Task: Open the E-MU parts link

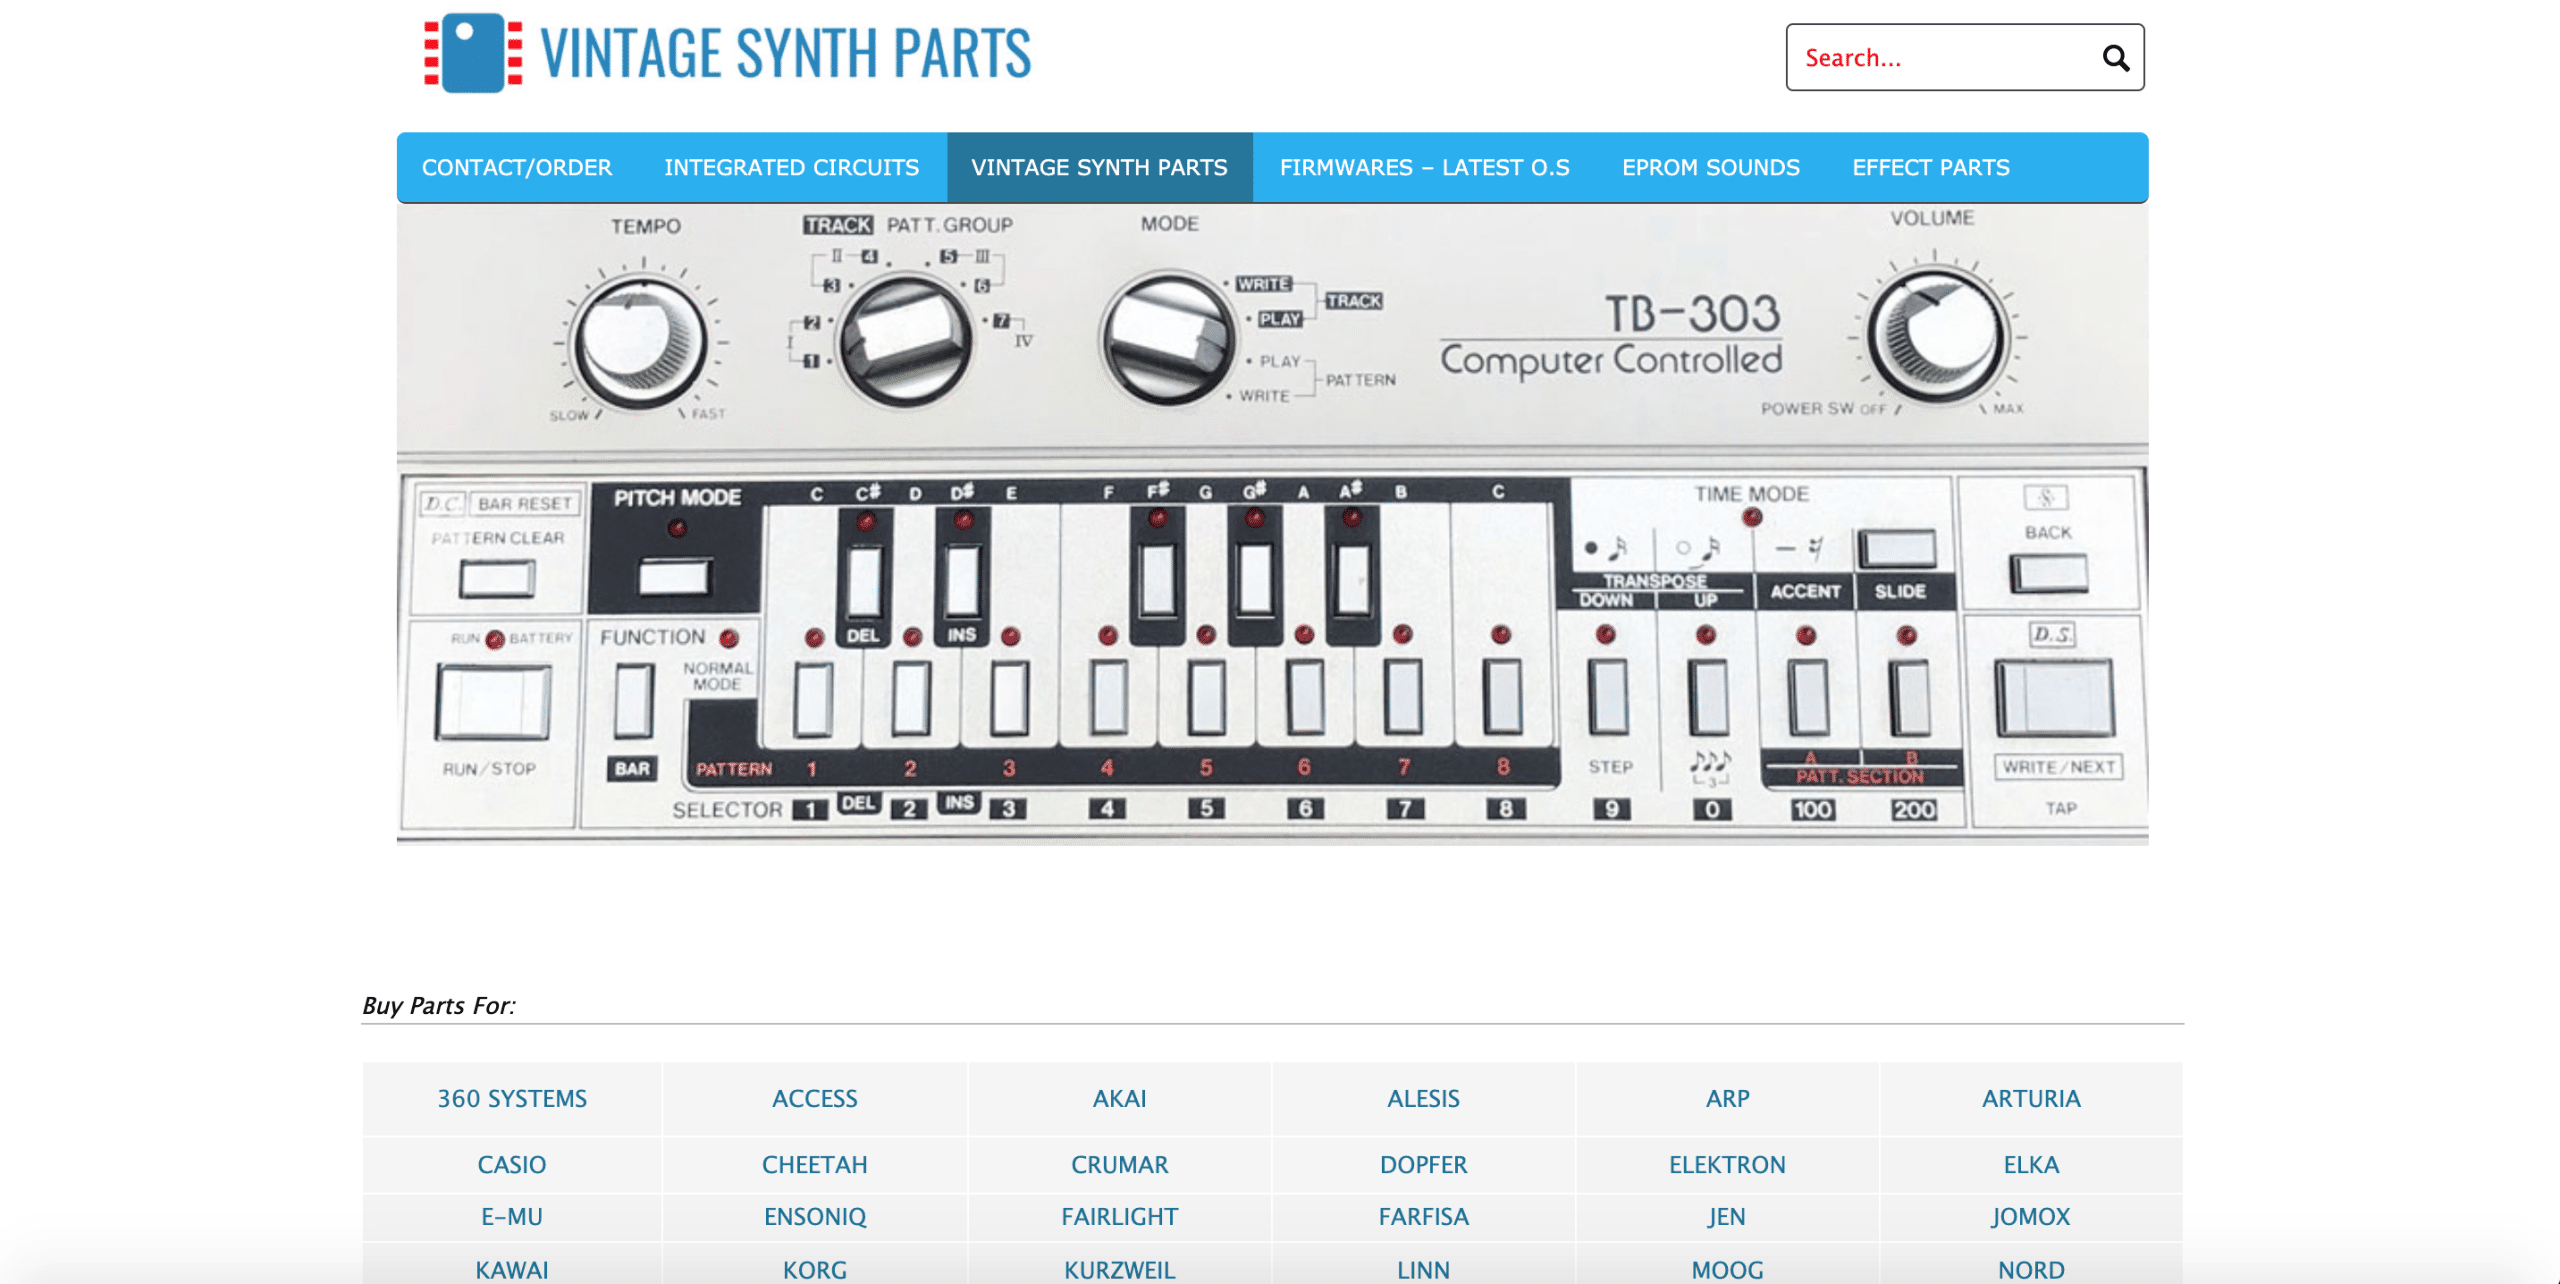Action: coord(512,1216)
